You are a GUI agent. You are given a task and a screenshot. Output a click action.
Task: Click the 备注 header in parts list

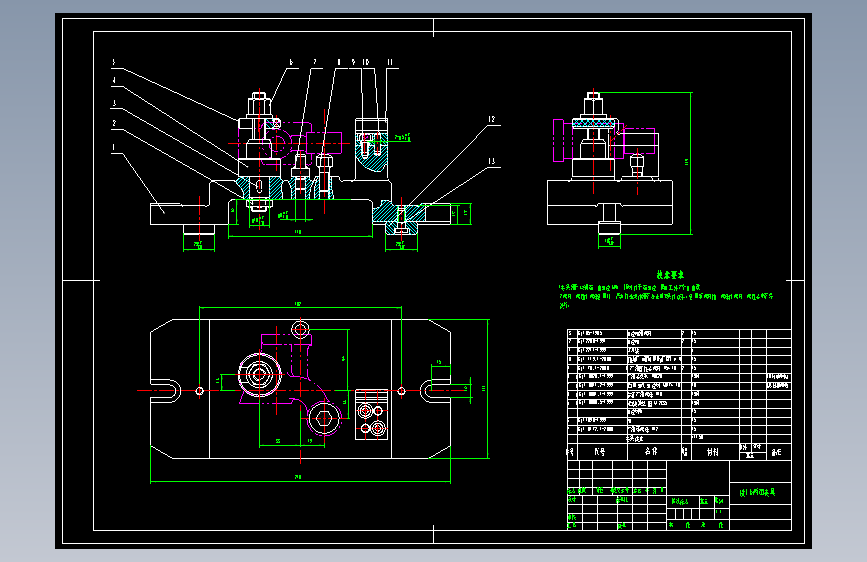(x=776, y=452)
